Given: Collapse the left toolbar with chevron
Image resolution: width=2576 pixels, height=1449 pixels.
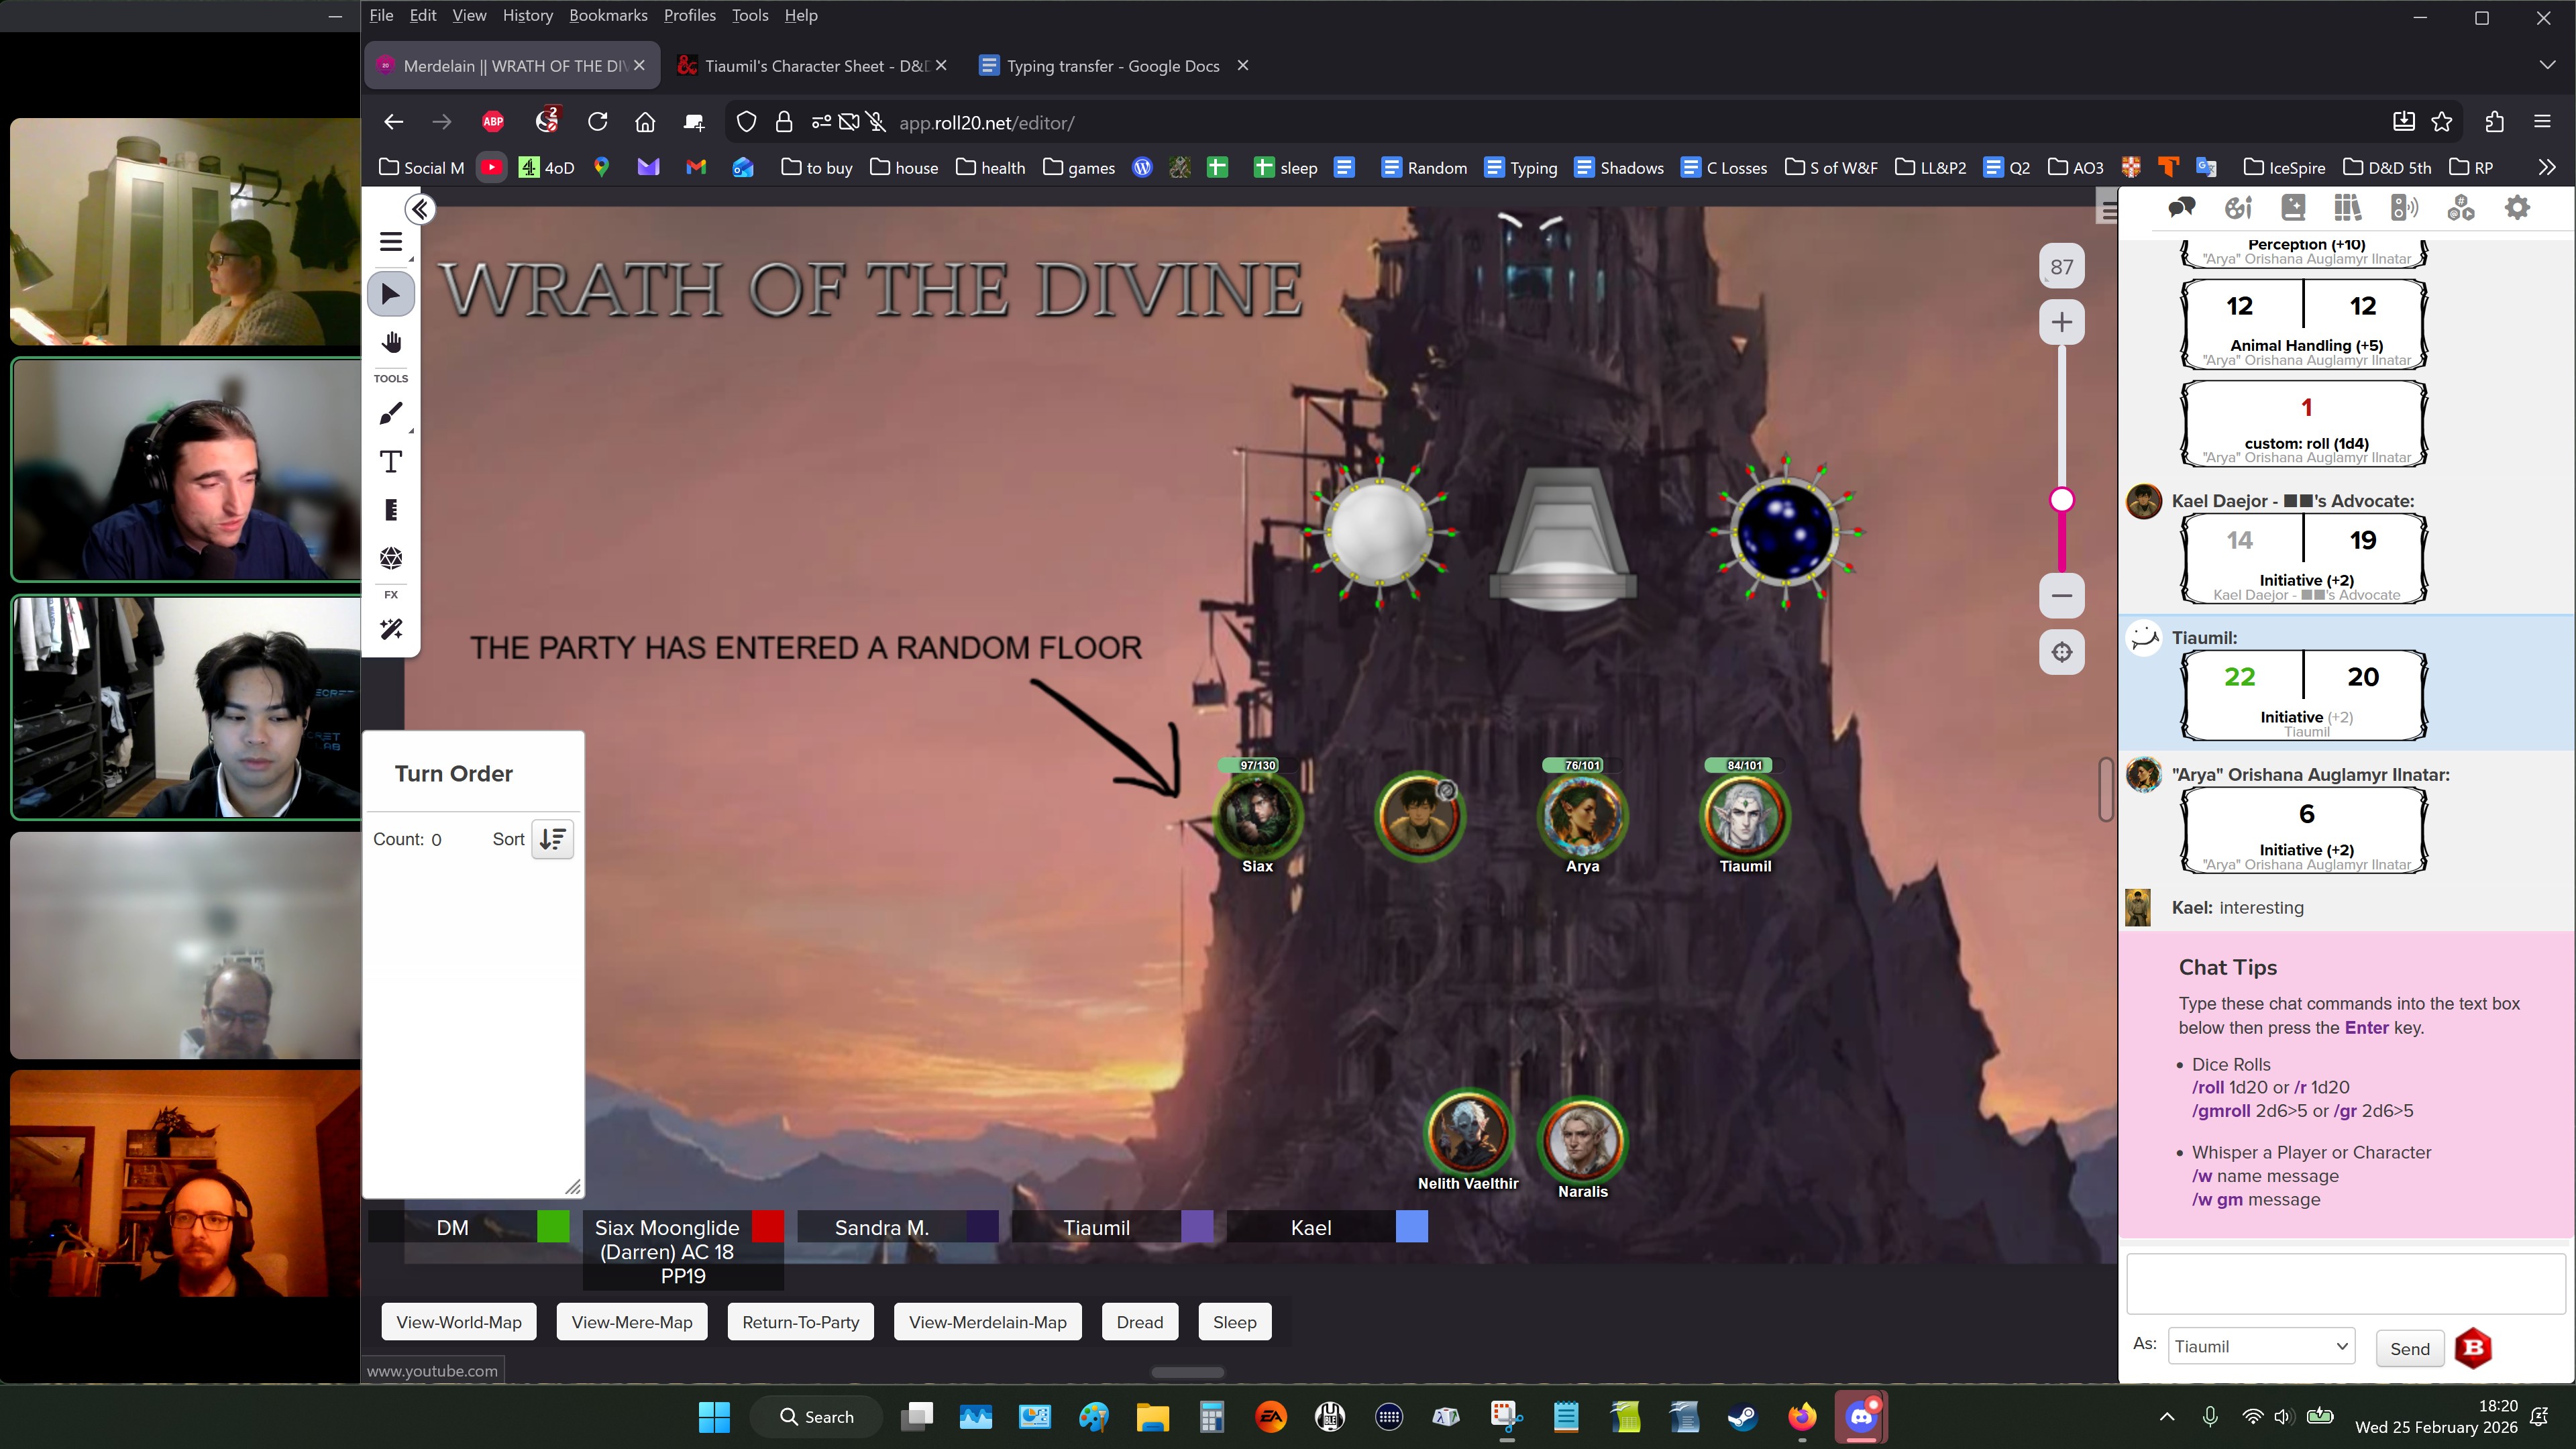Looking at the screenshot, I should click(x=420, y=209).
